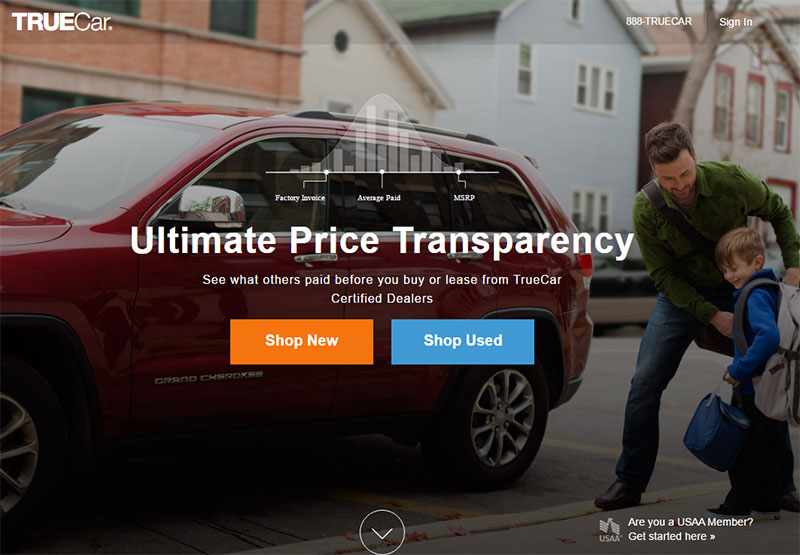Click the TrueCar logo

(61, 22)
